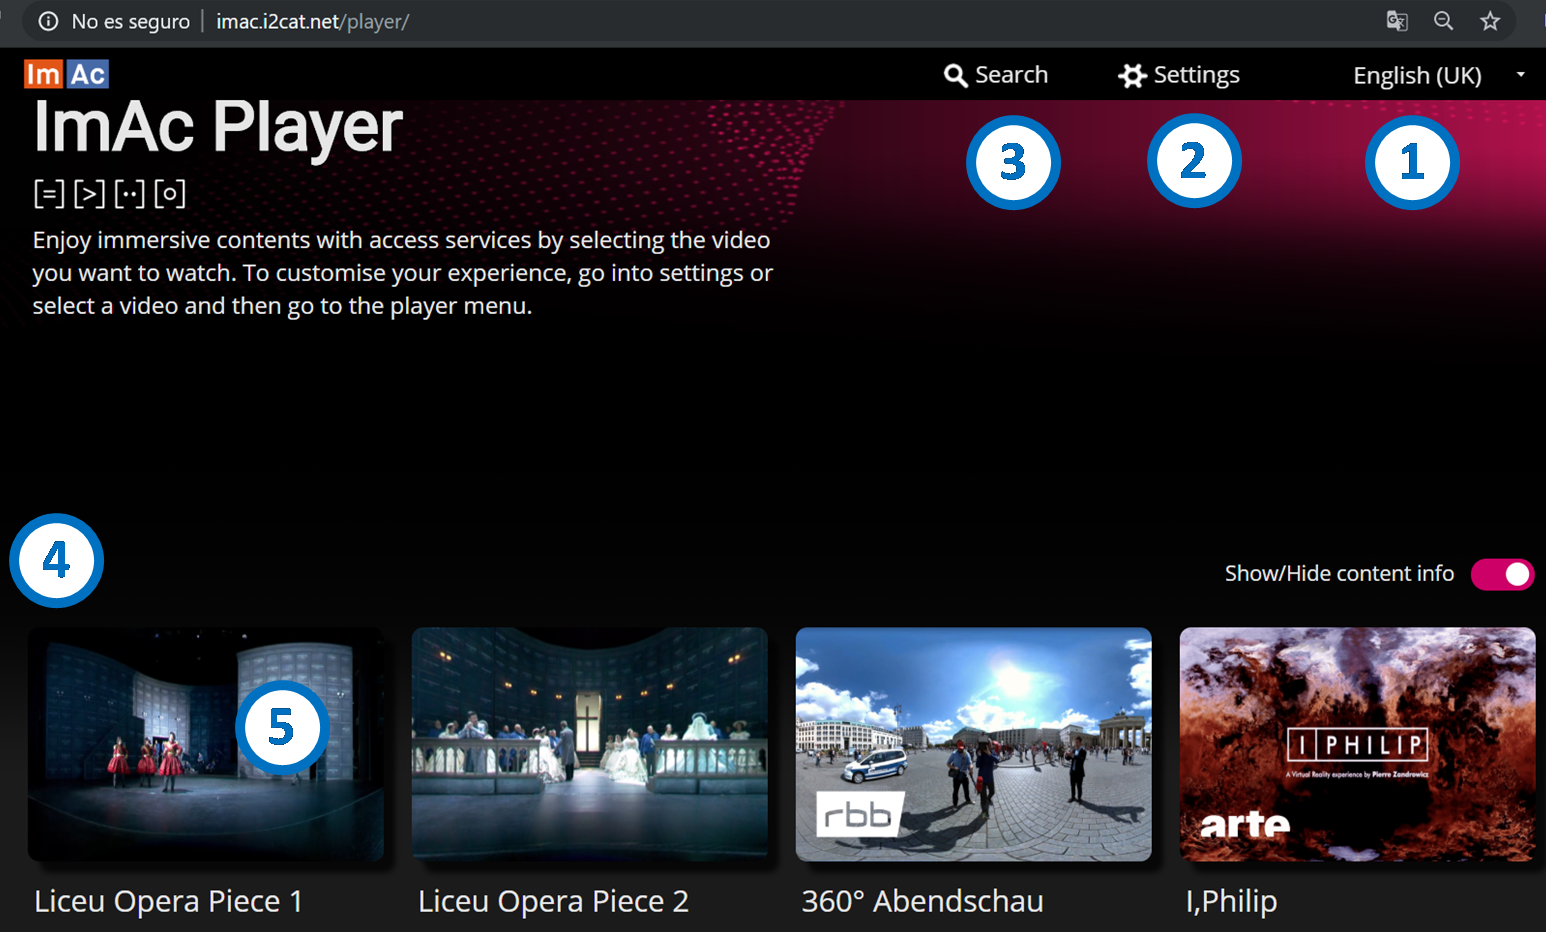Click the Search magnifying glass icon

tap(955, 76)
